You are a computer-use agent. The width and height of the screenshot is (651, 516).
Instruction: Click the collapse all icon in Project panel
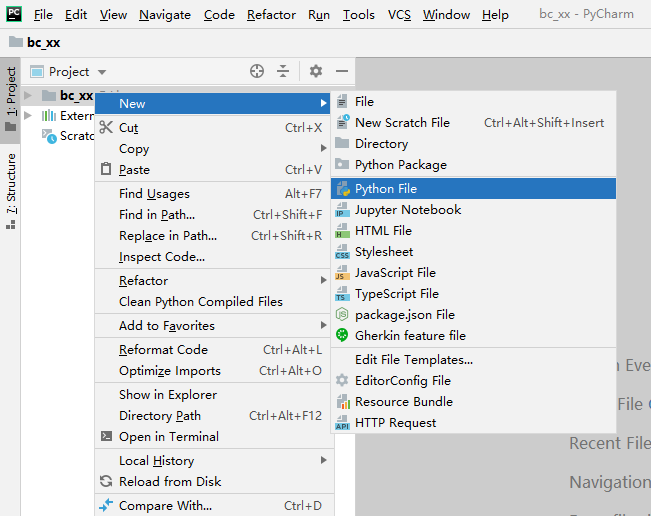[x=283, y=71]
